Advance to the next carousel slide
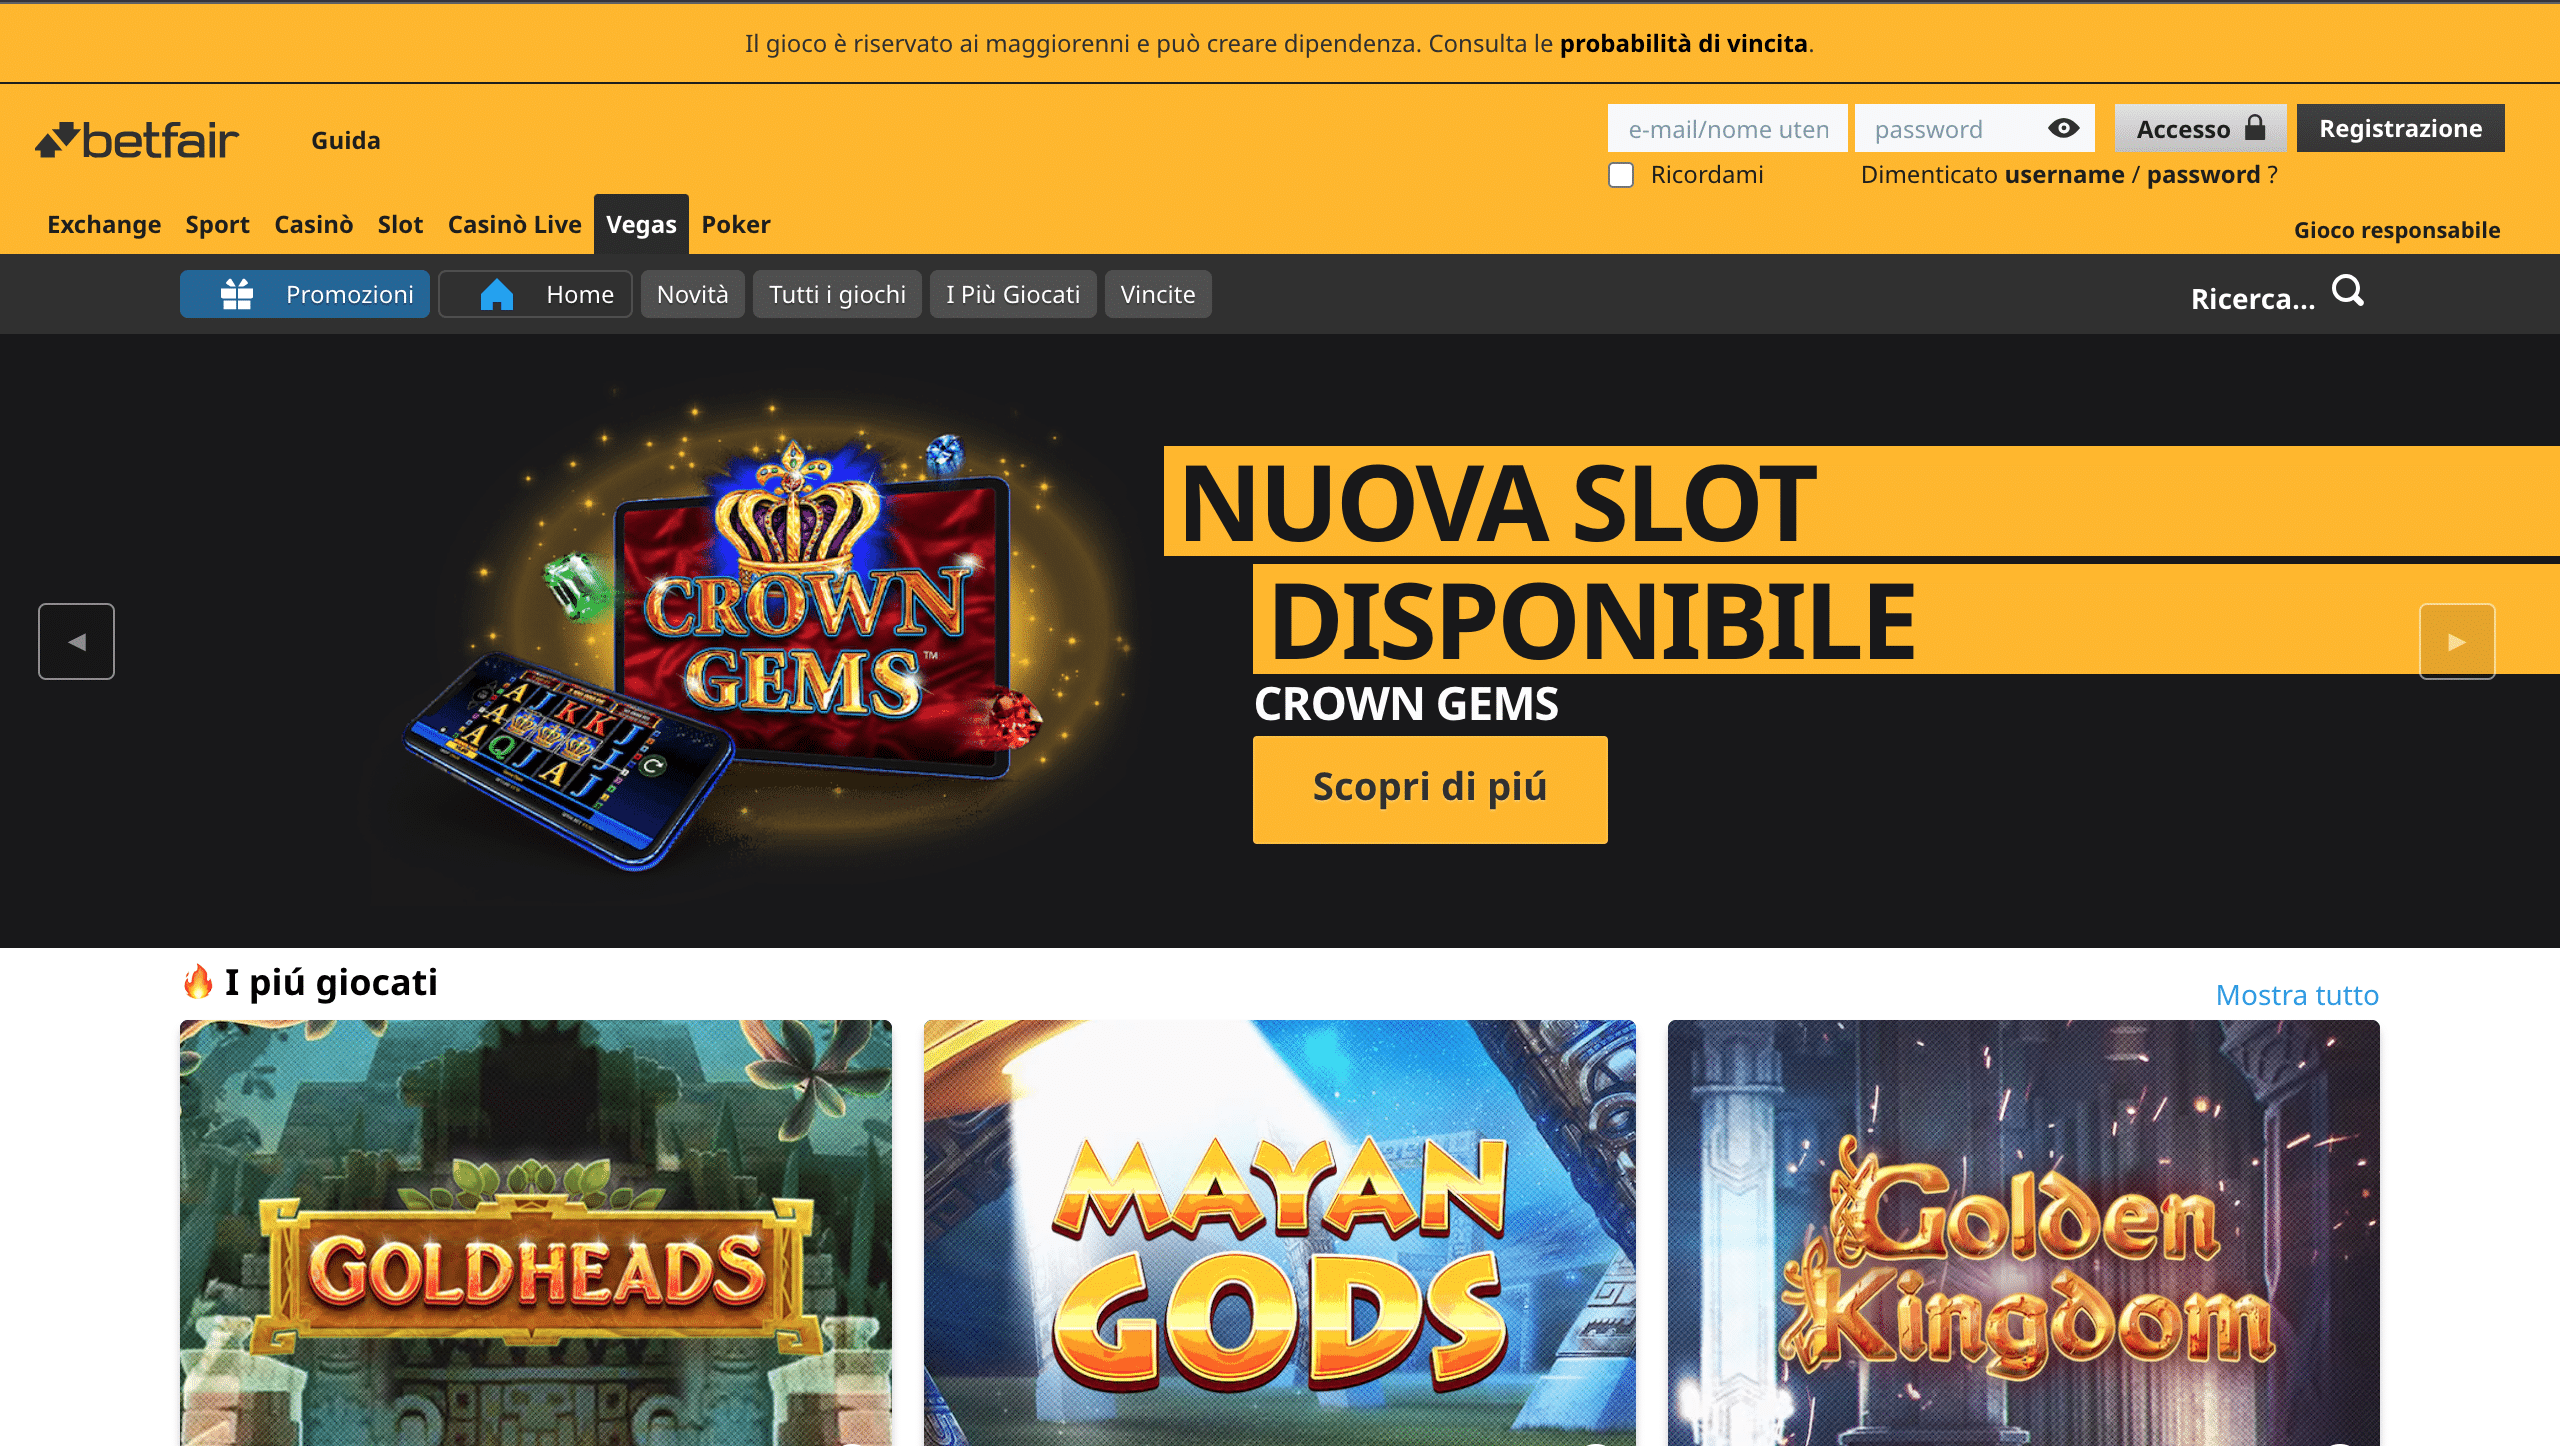Image resolution: width=2560 pixels, height=1446 pixels. (2456, 641)
